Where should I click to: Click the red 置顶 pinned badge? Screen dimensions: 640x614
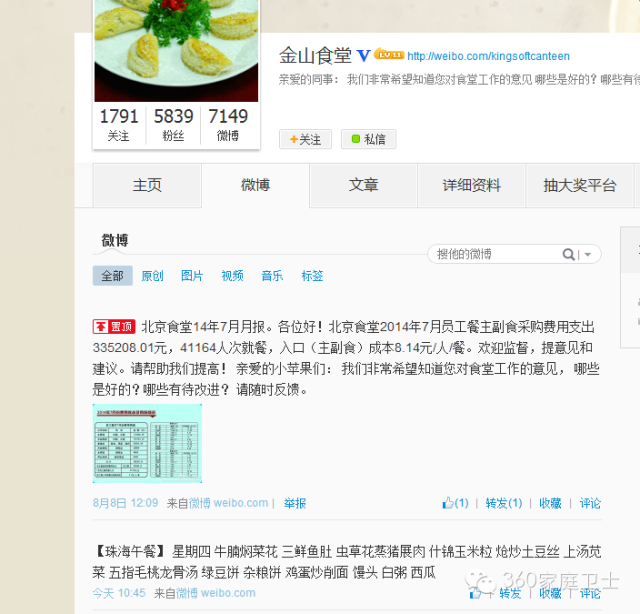[114, 327]
